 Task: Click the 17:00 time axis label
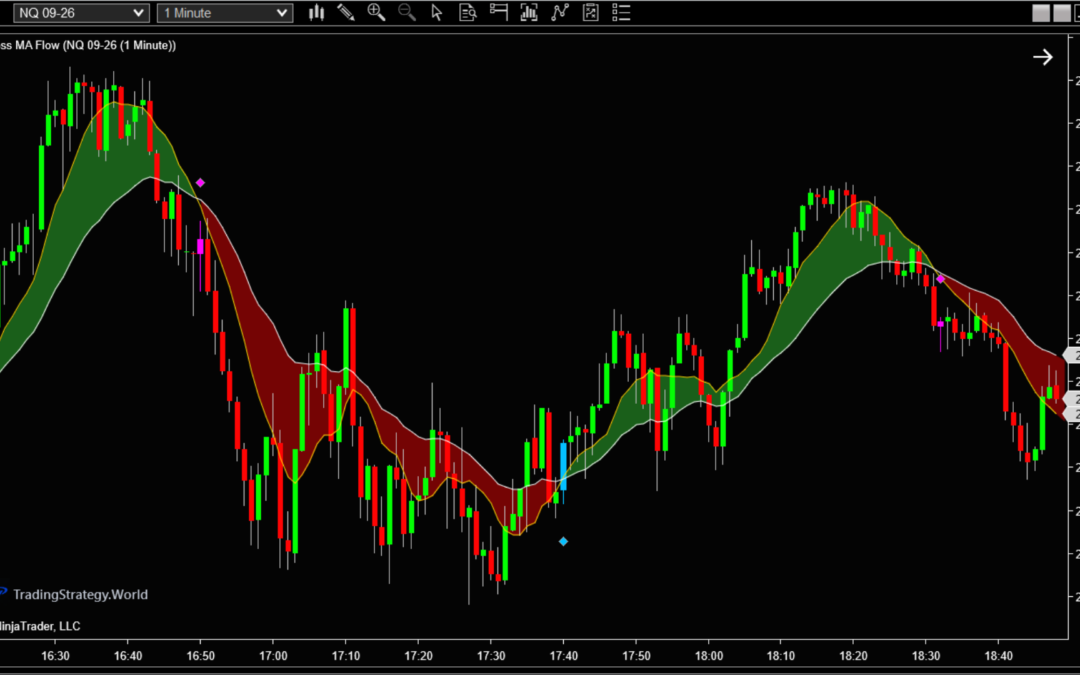(273, 655)
